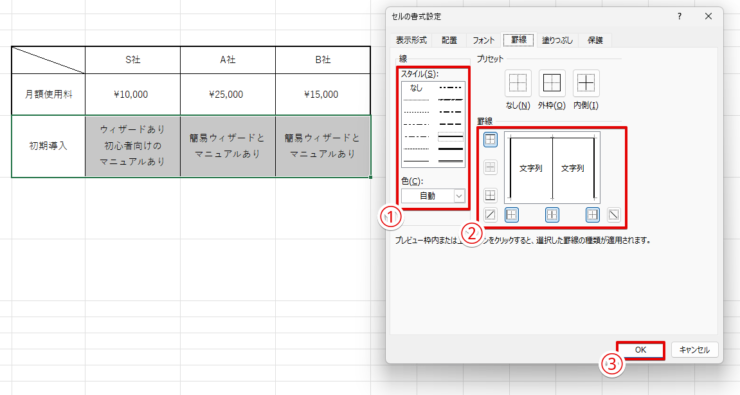
Task: Toggle the right border button
Action: pos(593,215)
